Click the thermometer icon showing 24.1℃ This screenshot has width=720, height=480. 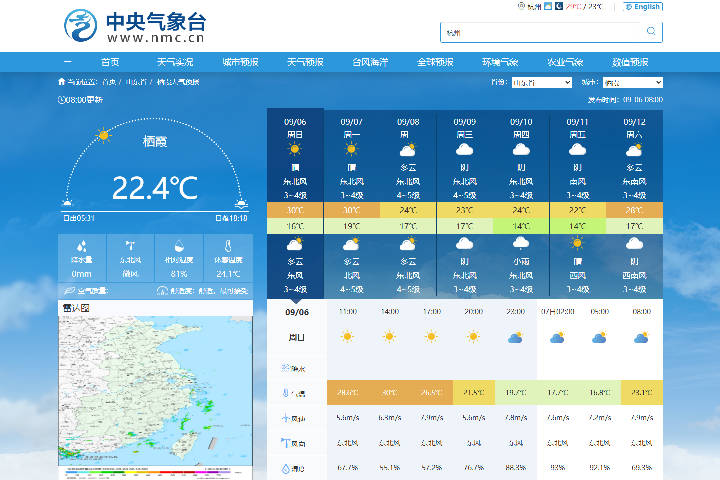pos(228,246)
